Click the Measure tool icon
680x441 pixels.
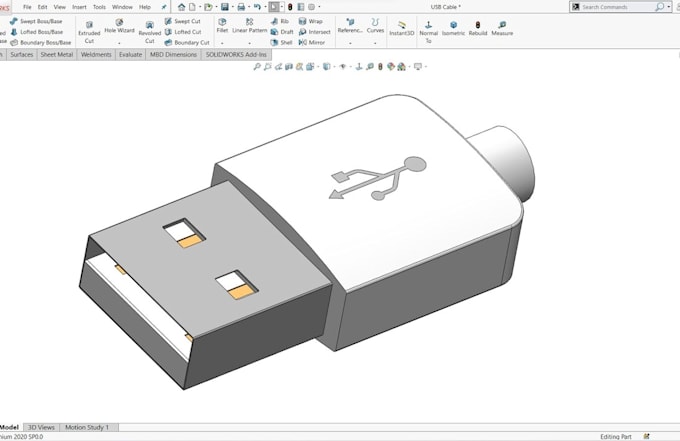[x=502, y=29]
